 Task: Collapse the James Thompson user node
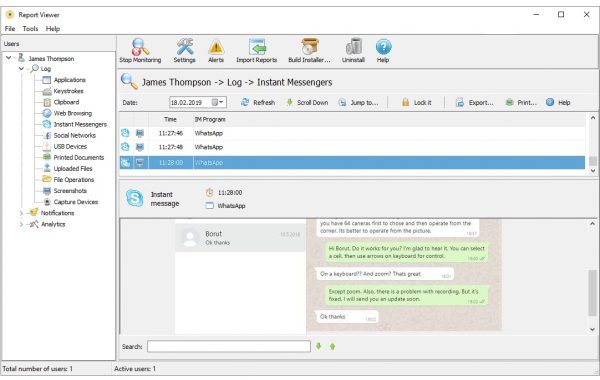pos(8,58)
